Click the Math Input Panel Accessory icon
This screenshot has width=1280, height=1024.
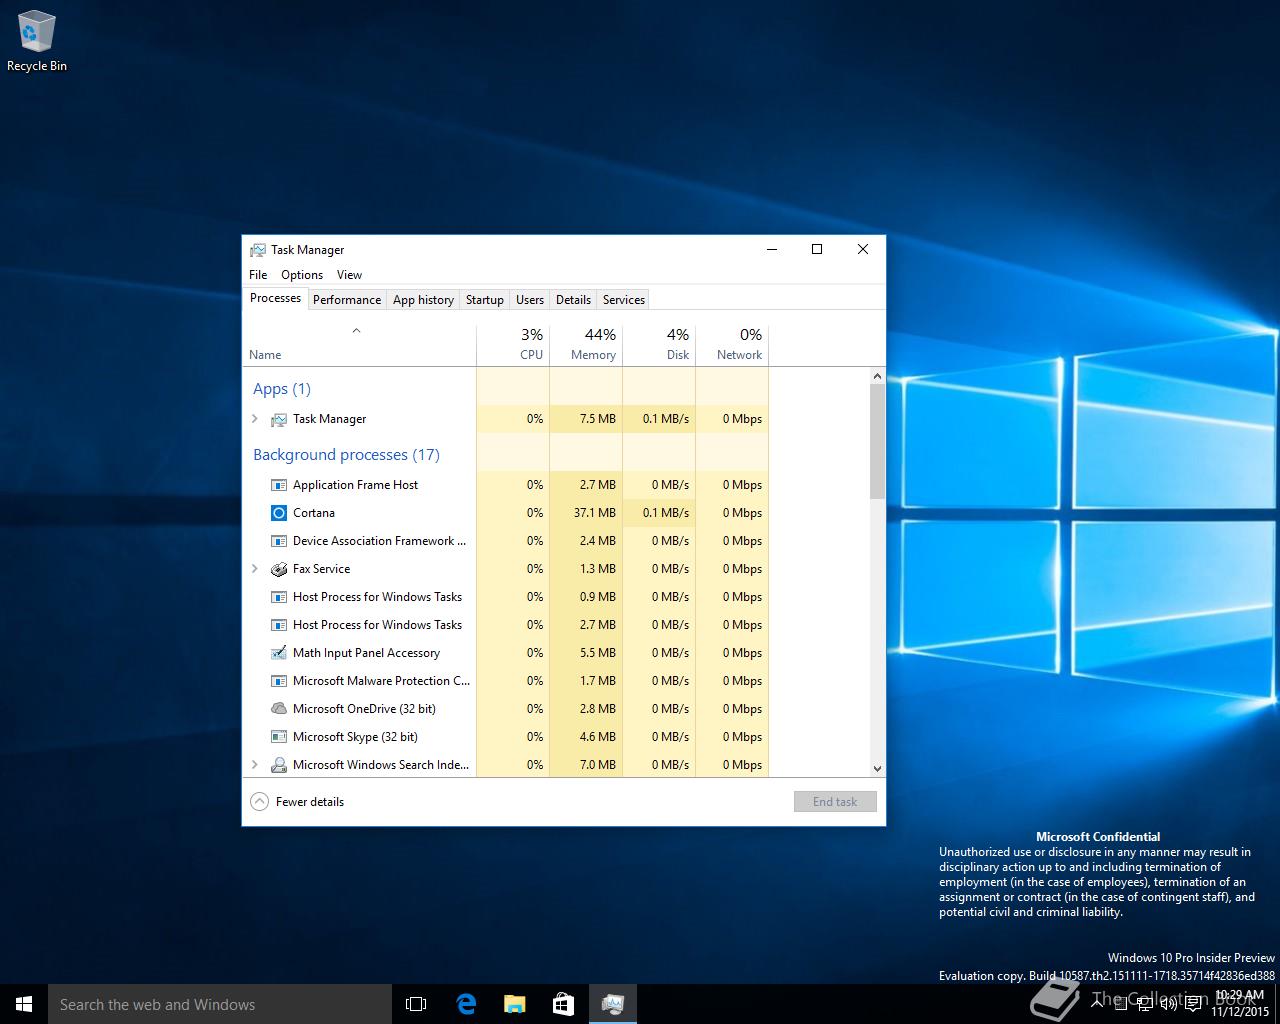[x=279, y=653]
